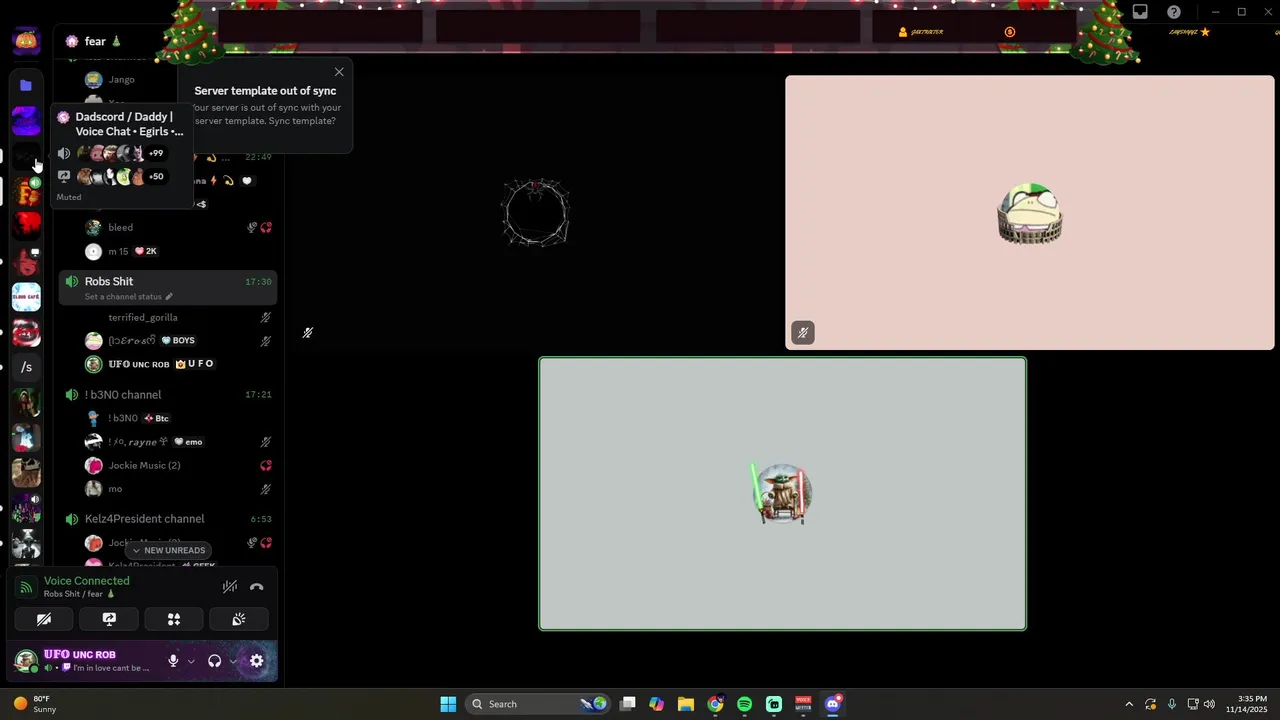Open Spotify from taskbar
Viewport: 1280px width, 720px height.
tap(744, 704)
